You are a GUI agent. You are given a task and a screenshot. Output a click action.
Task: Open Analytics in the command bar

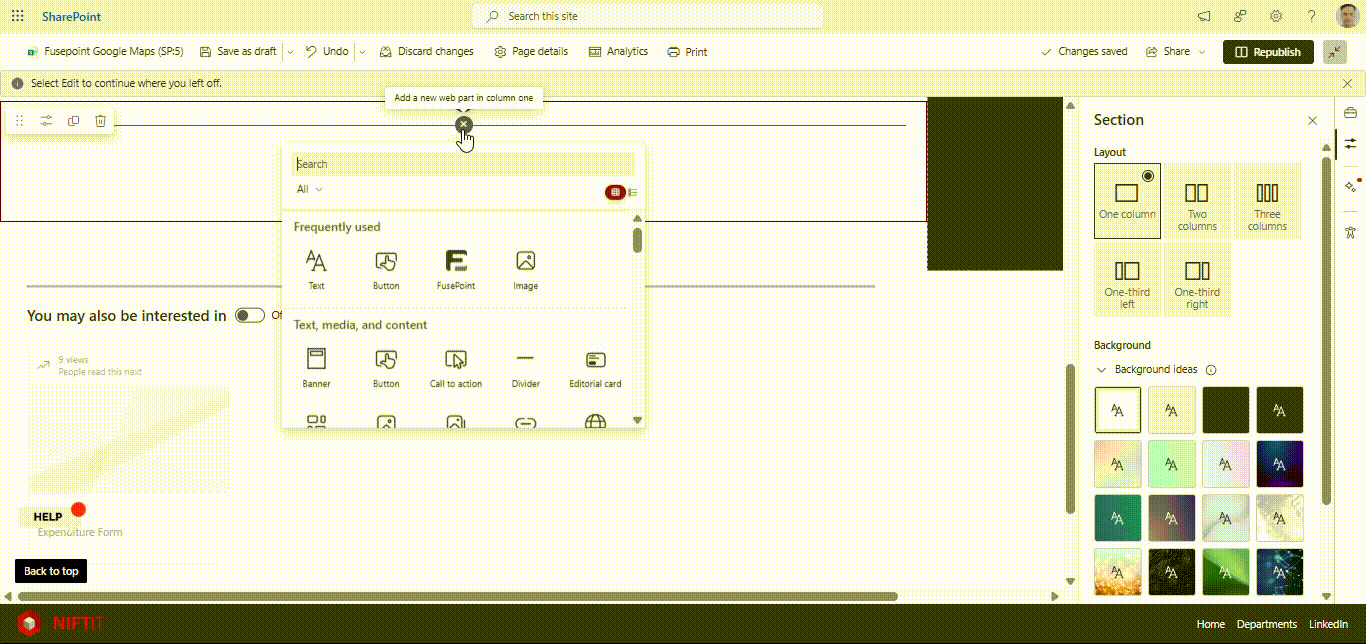tap(618, 52)
